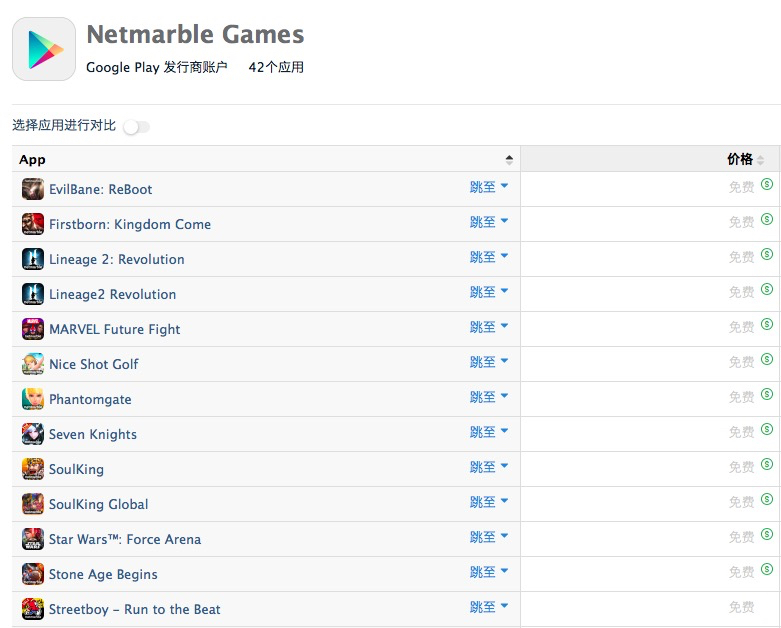This screenshot has height=628, width=781.
Task: Open the Lineage 2: Revolution app icon
Action: (x=33, y=259)
